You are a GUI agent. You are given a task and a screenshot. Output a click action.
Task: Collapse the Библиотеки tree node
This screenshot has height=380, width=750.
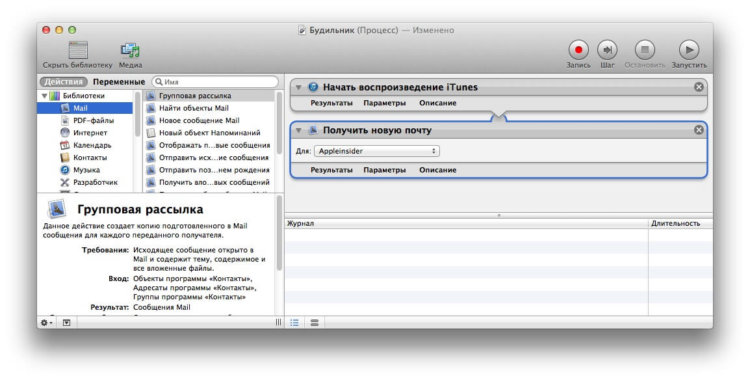click(x=44, y=96)
